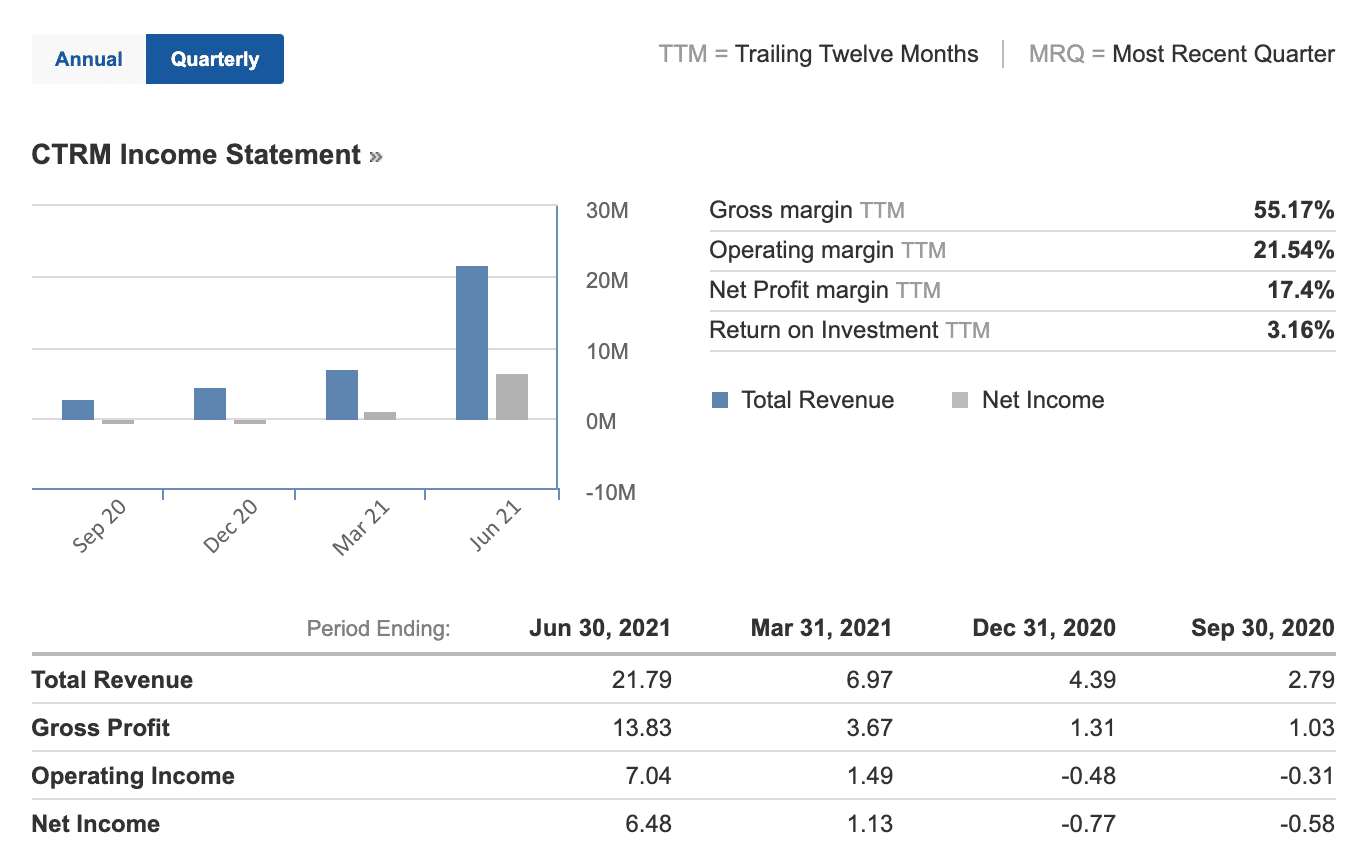The image size is (1356, 866).
Task: Click the 30M y-axis label
Action: click(608, 211)
